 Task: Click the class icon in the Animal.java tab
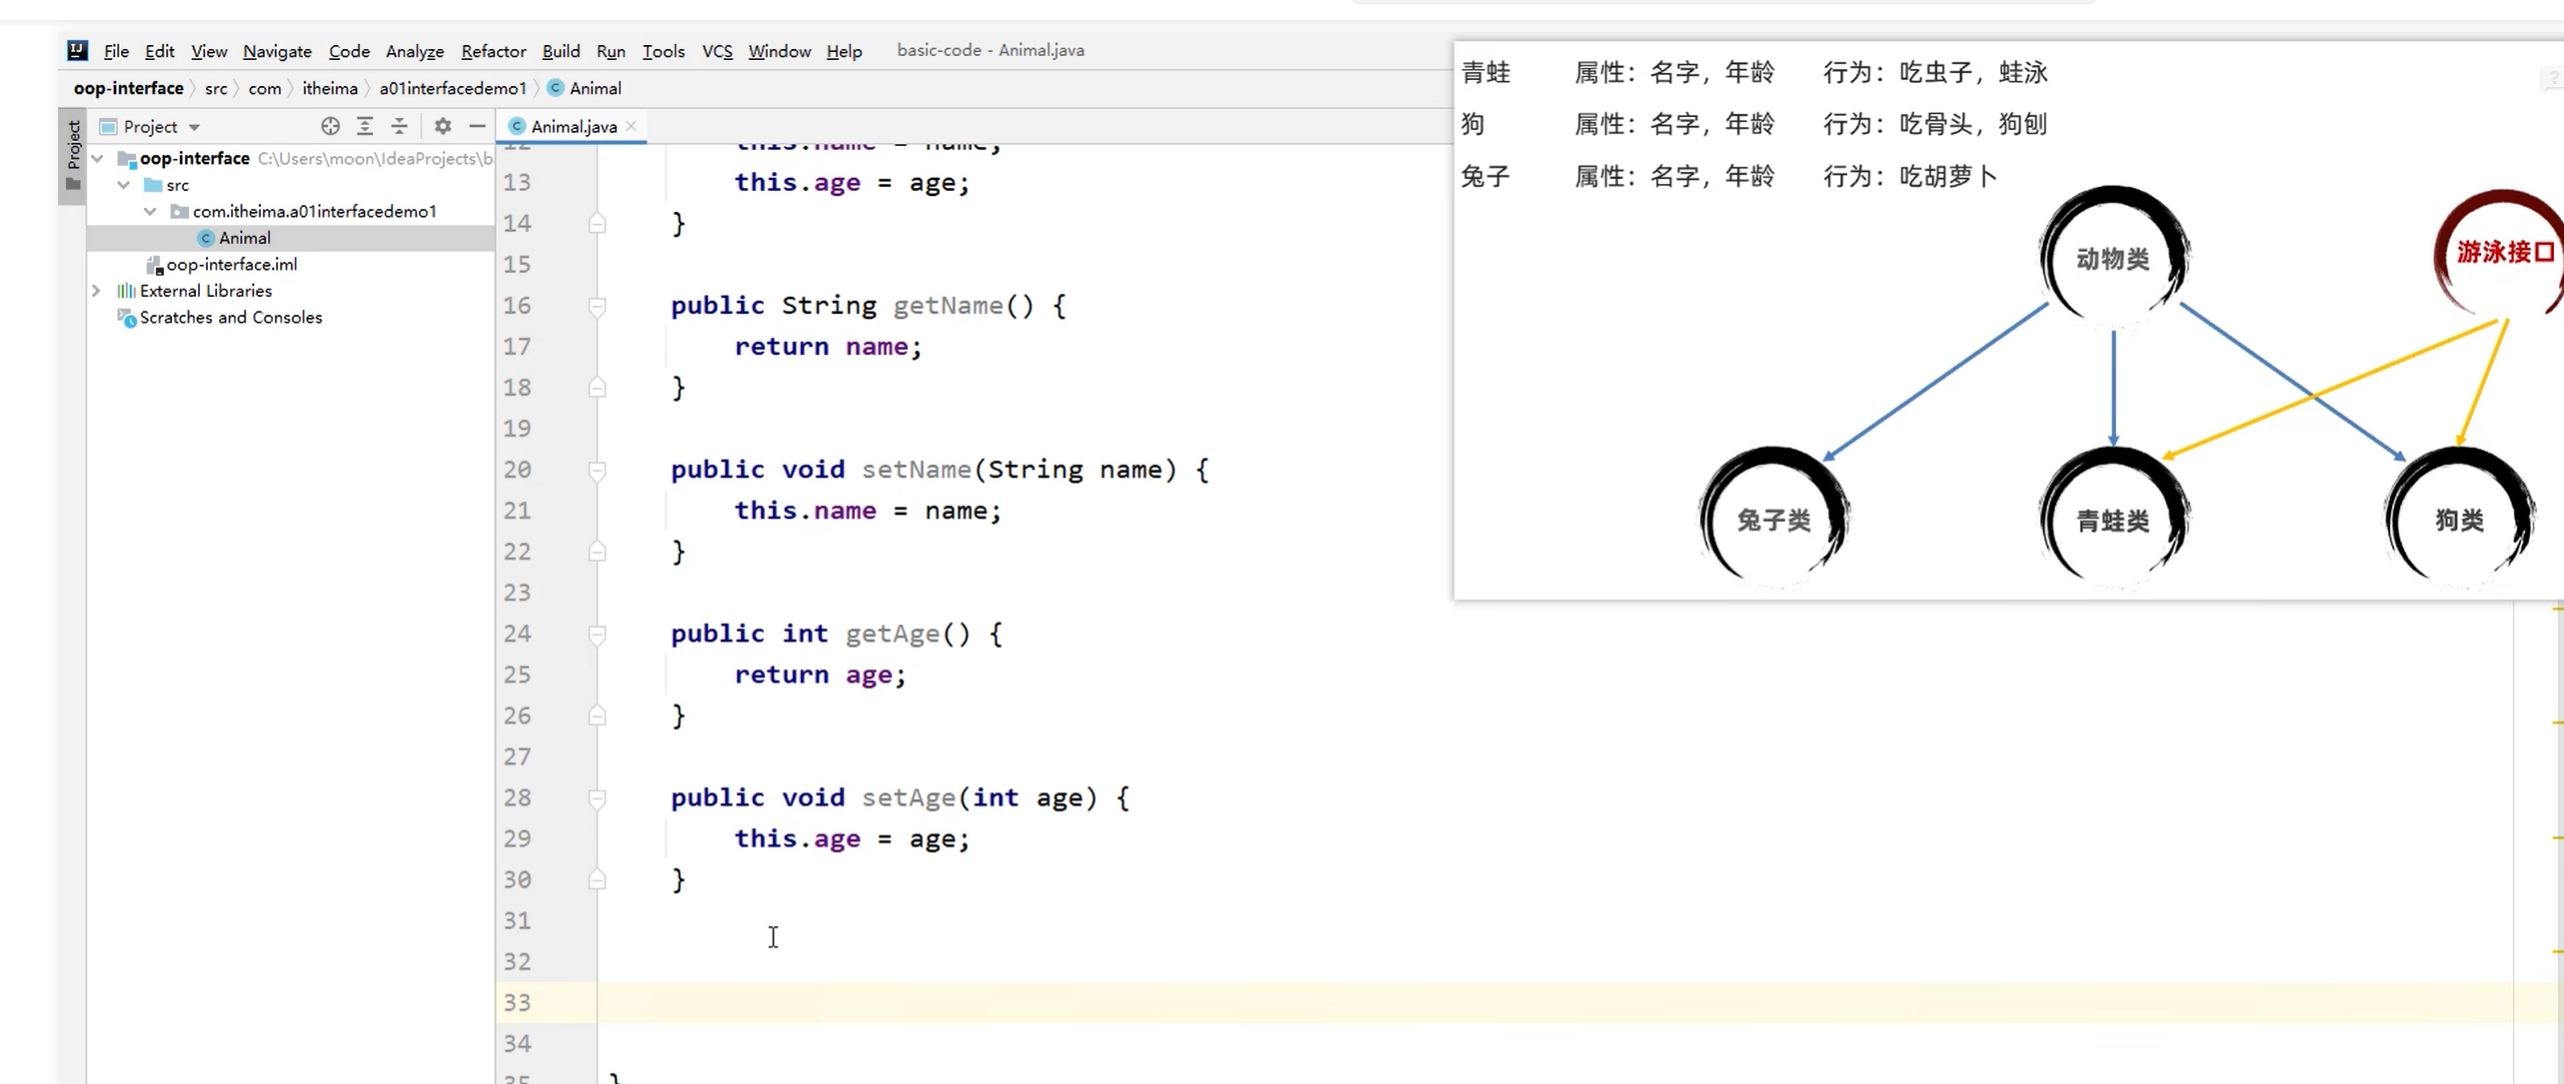[x=517, y=126]
